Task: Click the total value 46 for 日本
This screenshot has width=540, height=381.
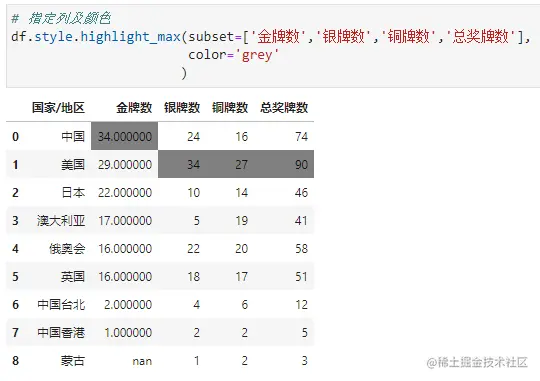Action: (301, 192)
